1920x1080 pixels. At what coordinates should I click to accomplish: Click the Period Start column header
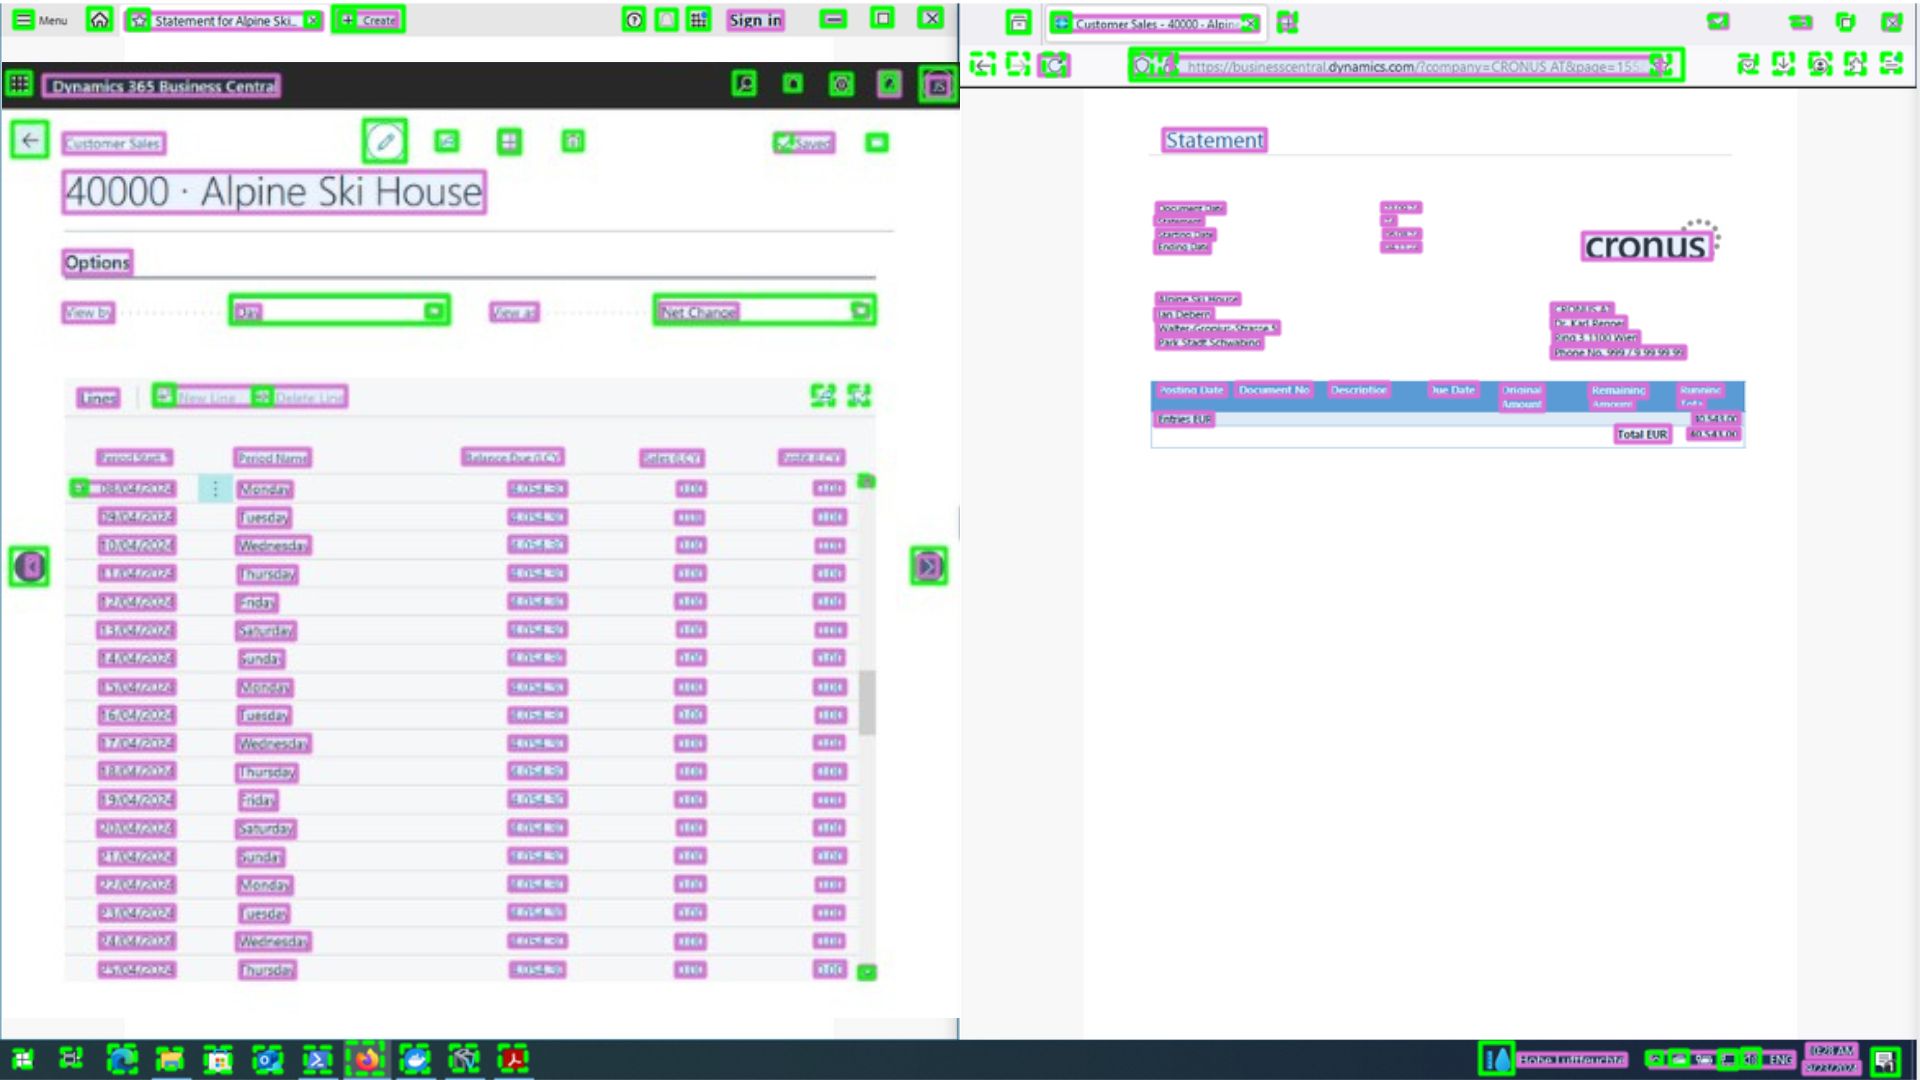point(134,458)
